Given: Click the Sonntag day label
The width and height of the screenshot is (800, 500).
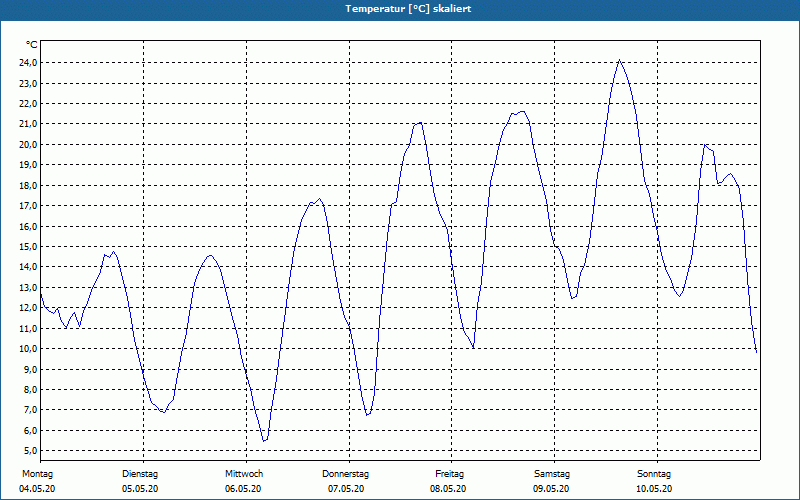Looking at the screenshot, I should [654, 474].
